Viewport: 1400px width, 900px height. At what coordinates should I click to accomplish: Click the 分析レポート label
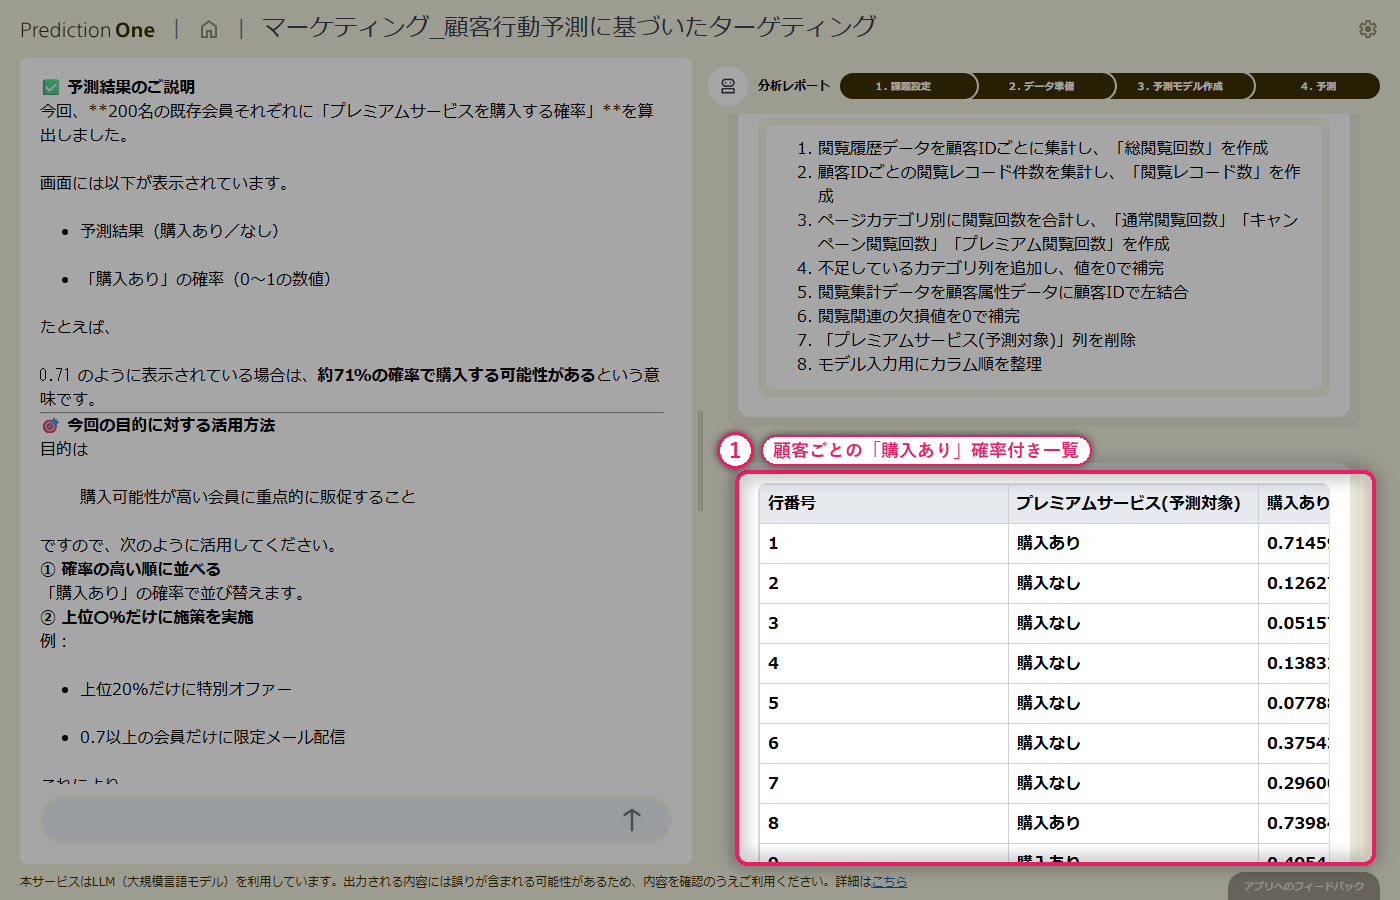click(794, 86)
